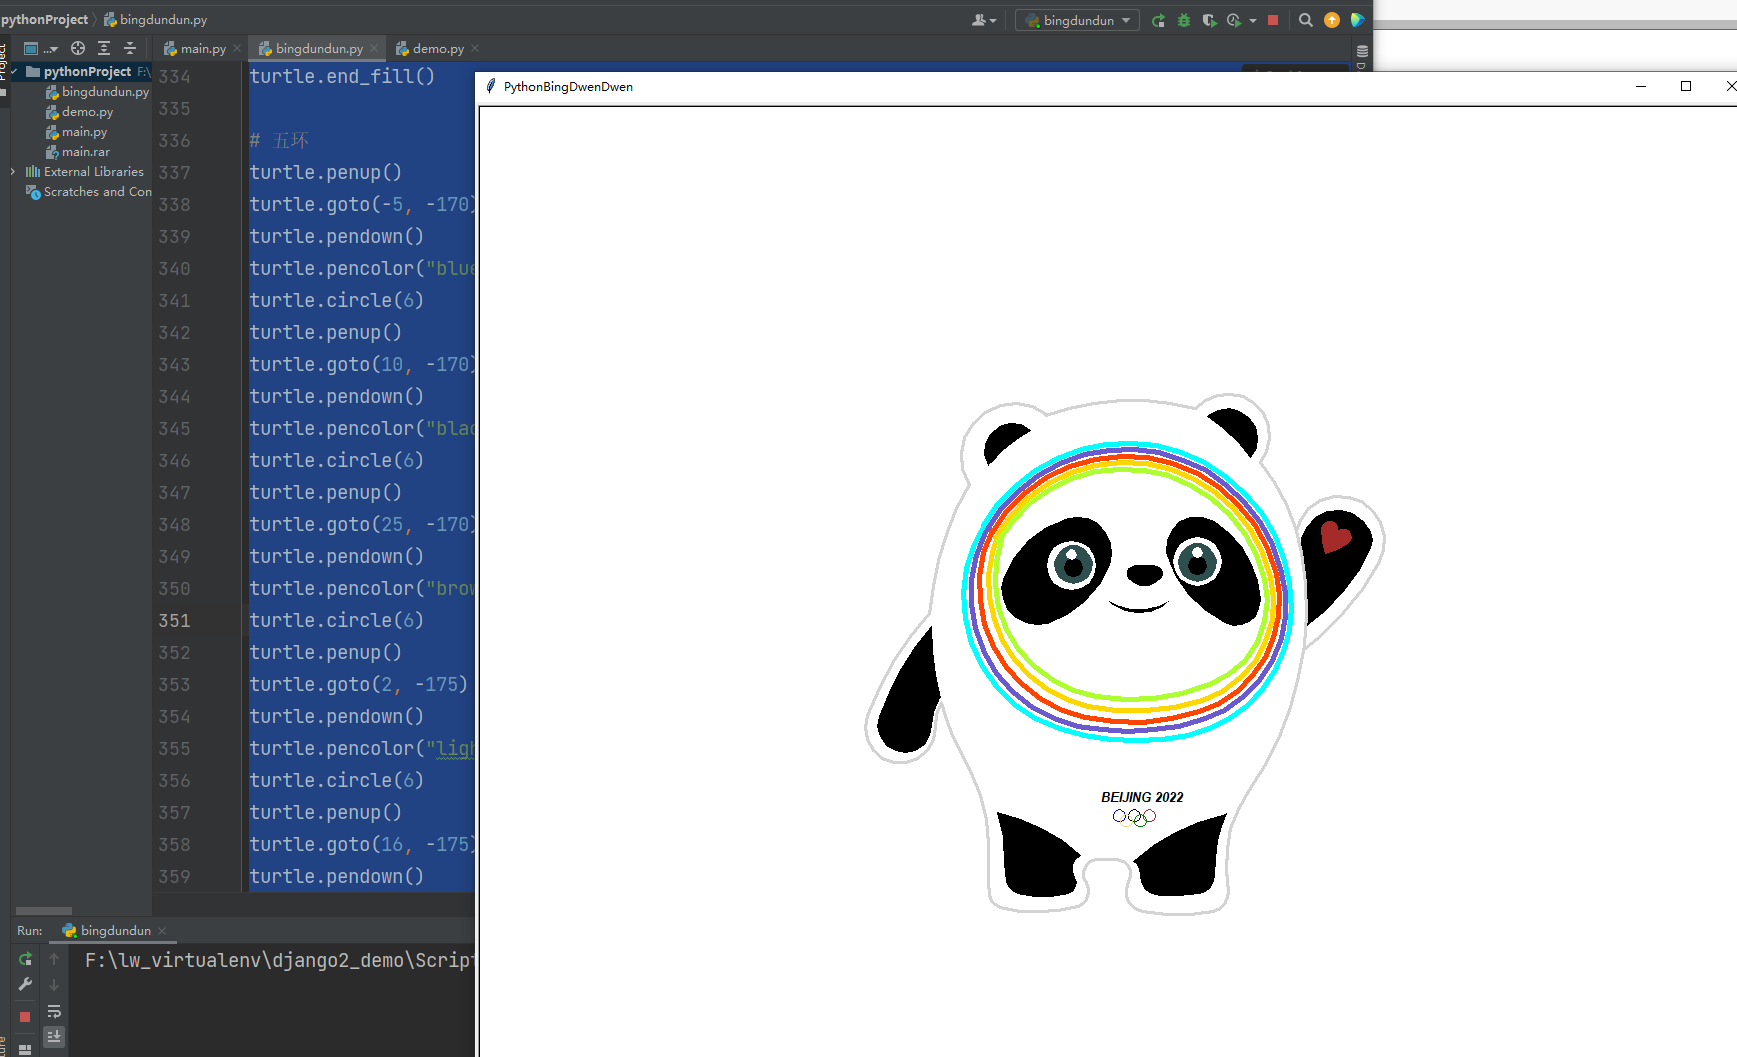Minimize the PythonBingDwenDwen turtle window
The height and width of the screenshot is (1057, 1737).
click(x=1641, y=87)
